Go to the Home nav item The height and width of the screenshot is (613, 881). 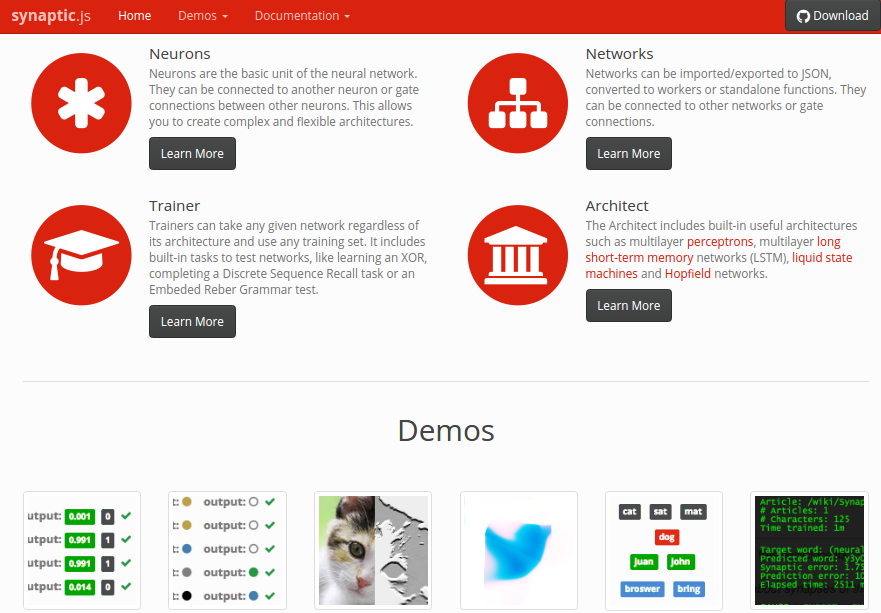click(134, 16)
